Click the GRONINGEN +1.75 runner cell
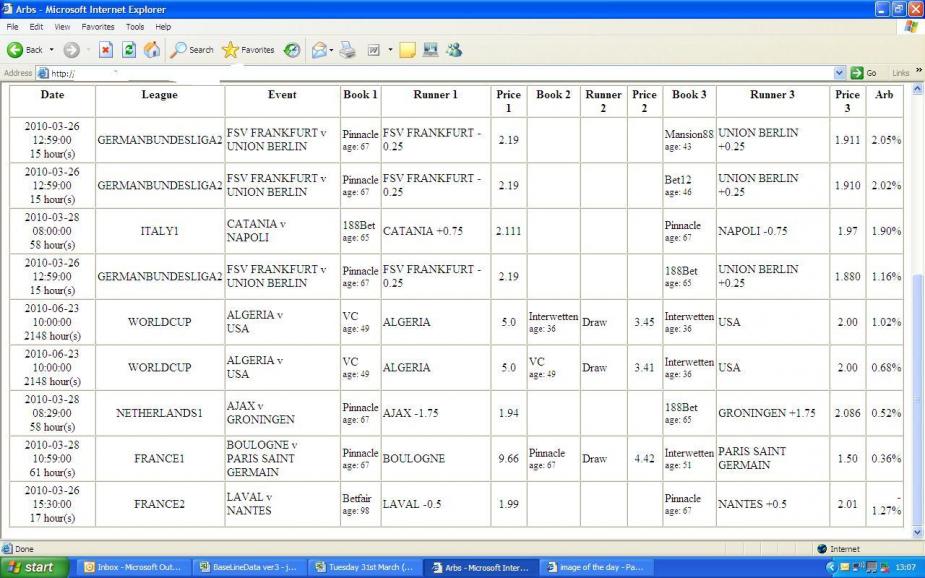This screenshot has height=578, width=925. 772,413
